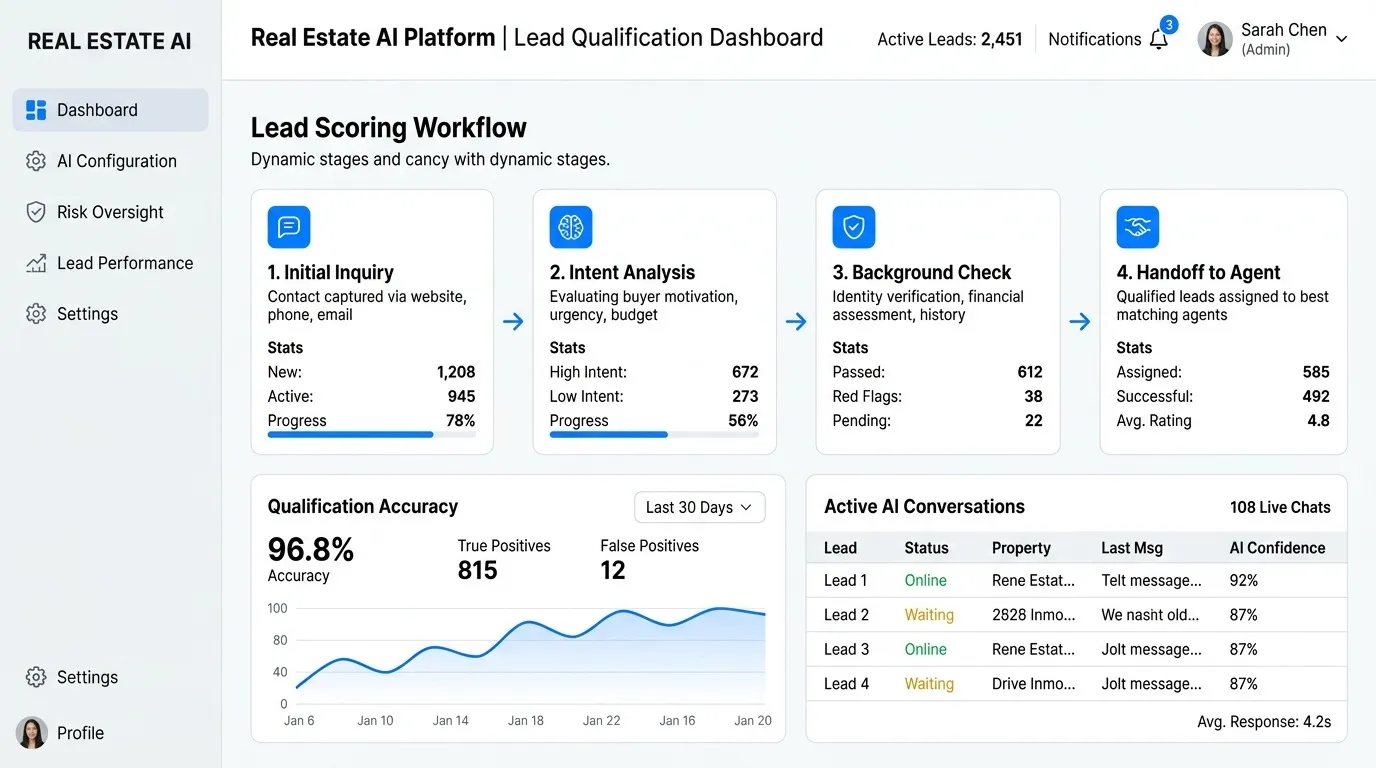Select the Lead 1 row name
1376x768 pixels.
(x=846, y=580)
